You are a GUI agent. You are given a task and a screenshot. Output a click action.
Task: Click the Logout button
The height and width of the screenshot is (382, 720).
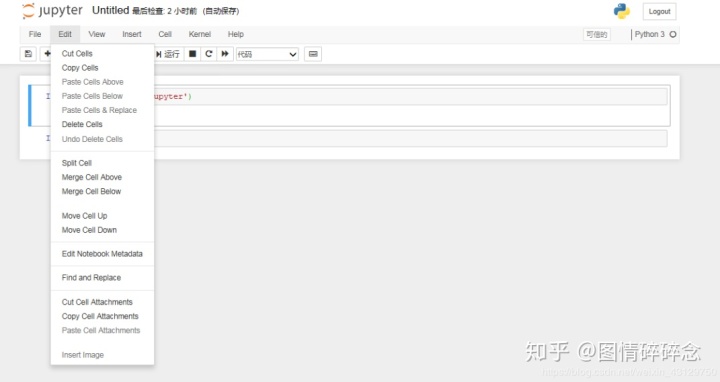click(659, 11)
